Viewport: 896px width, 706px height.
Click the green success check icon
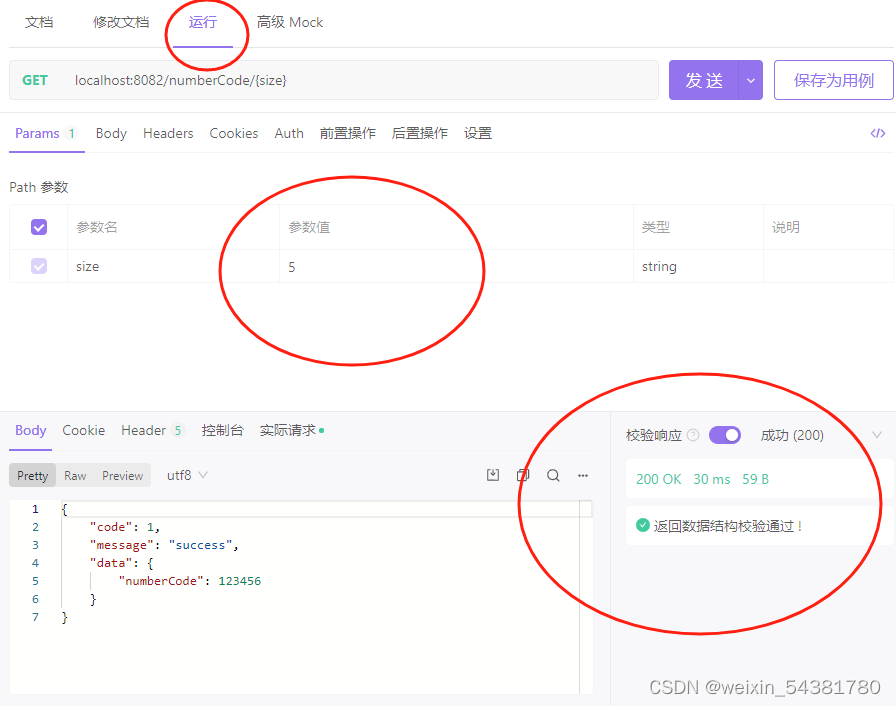tap(641, 524)
